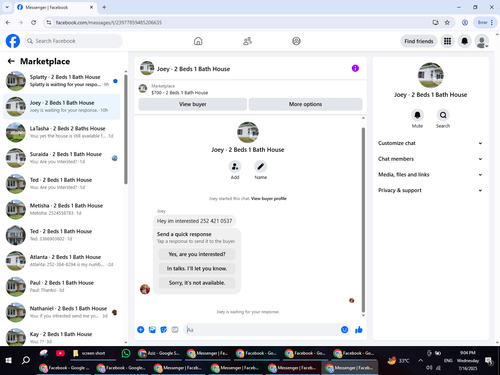This screenshot has height=375, width=500.
Task: Open Windows Start menu
Action: coord(9,360)
